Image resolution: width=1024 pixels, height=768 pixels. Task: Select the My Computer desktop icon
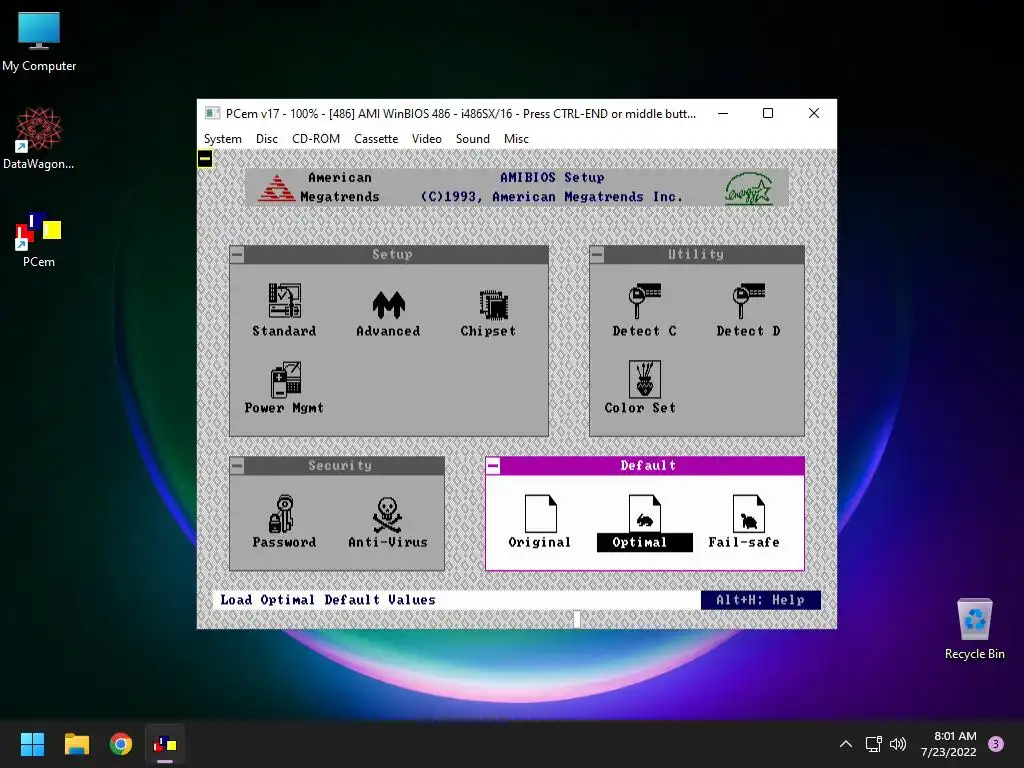point(39,42)
